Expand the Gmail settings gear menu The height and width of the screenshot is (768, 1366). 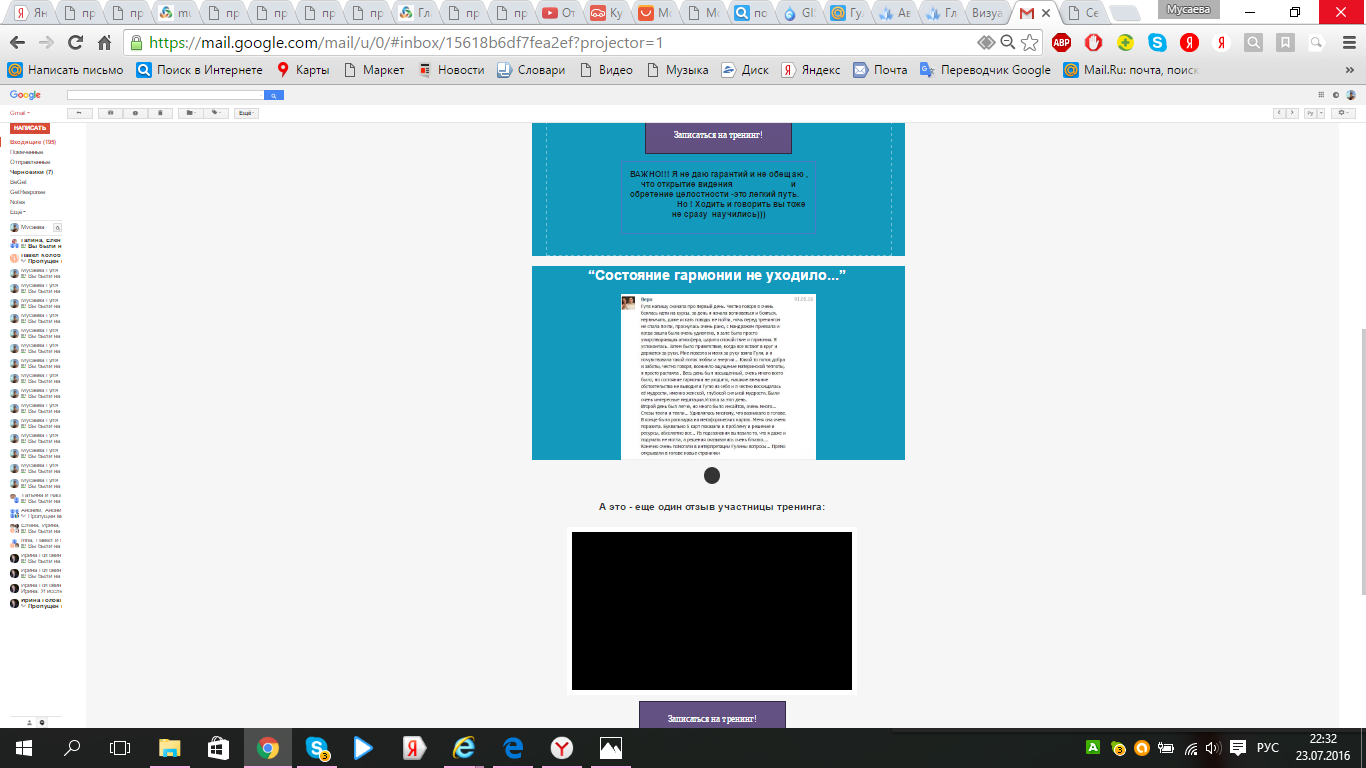[1342, 113]
